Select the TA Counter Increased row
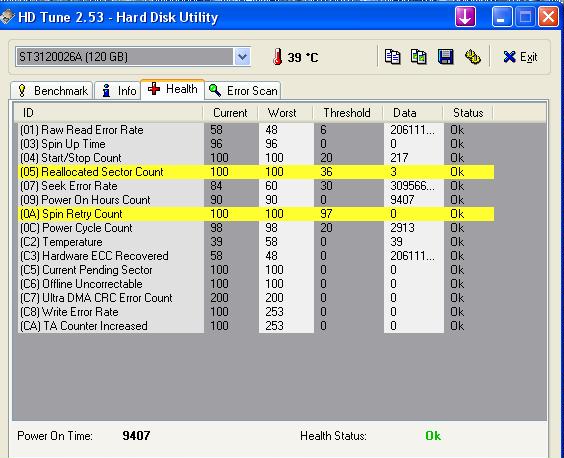The width and height of the screenshot is (564, 458). tap(256, 326)
